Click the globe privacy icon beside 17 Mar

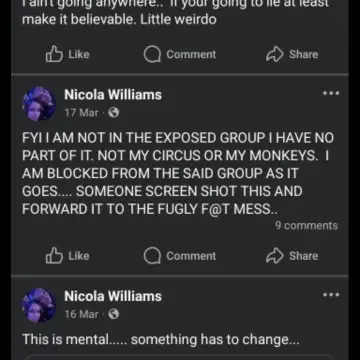tap(114, 113)
